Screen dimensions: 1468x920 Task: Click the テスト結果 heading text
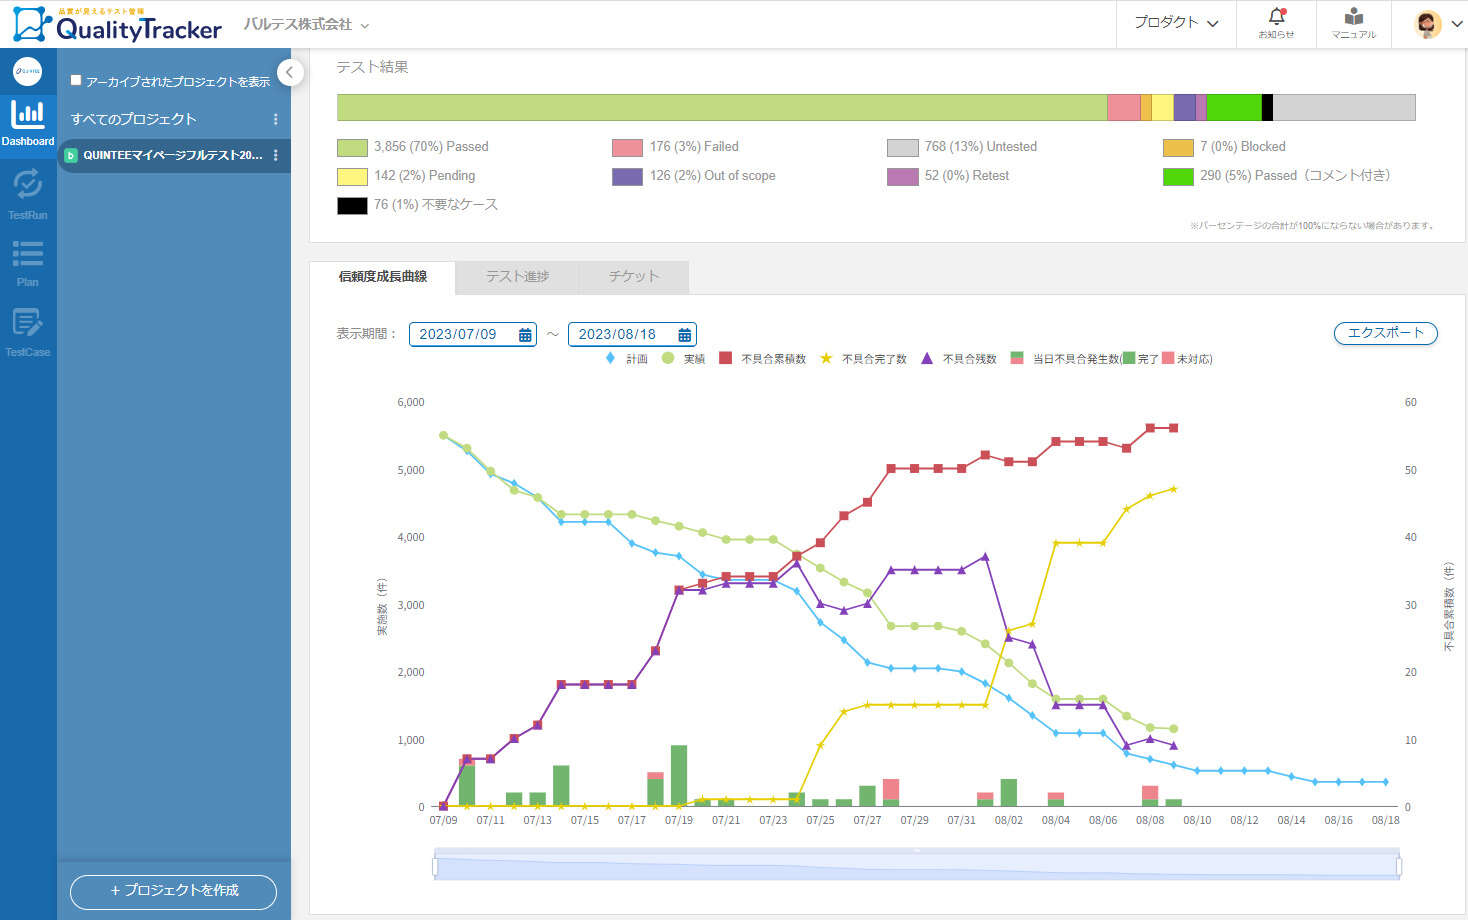(x=372, y=67)
